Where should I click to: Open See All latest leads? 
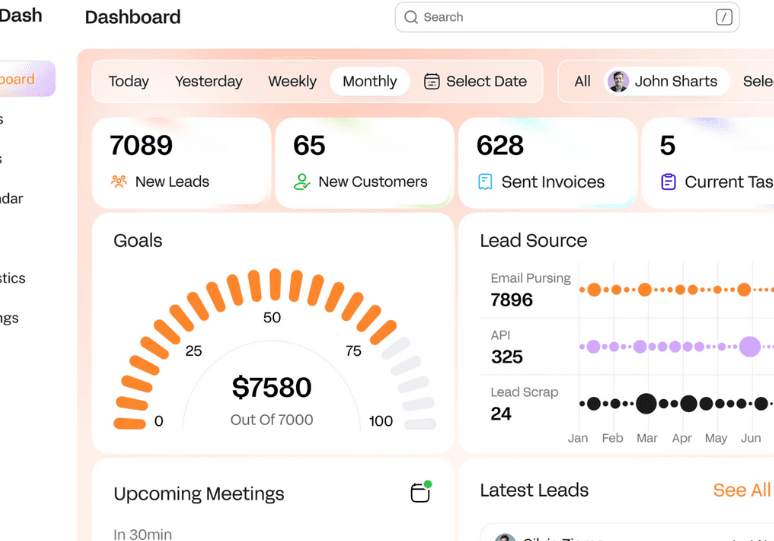[741, 490]
